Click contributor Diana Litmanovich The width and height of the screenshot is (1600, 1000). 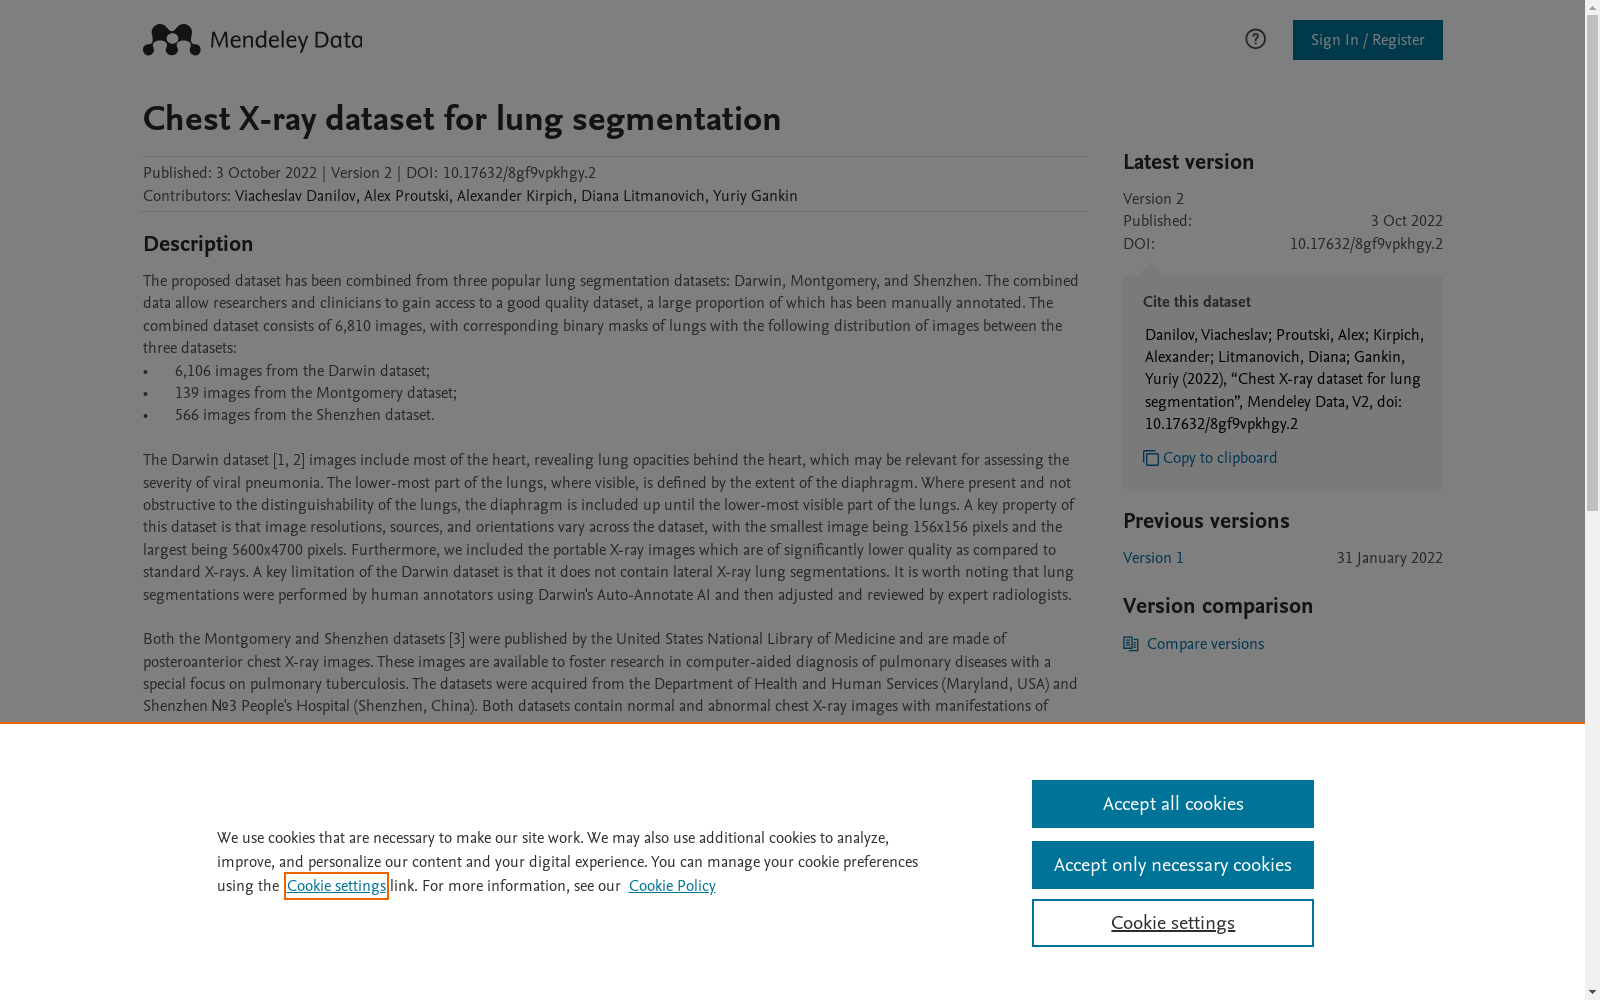pos(643,196)
